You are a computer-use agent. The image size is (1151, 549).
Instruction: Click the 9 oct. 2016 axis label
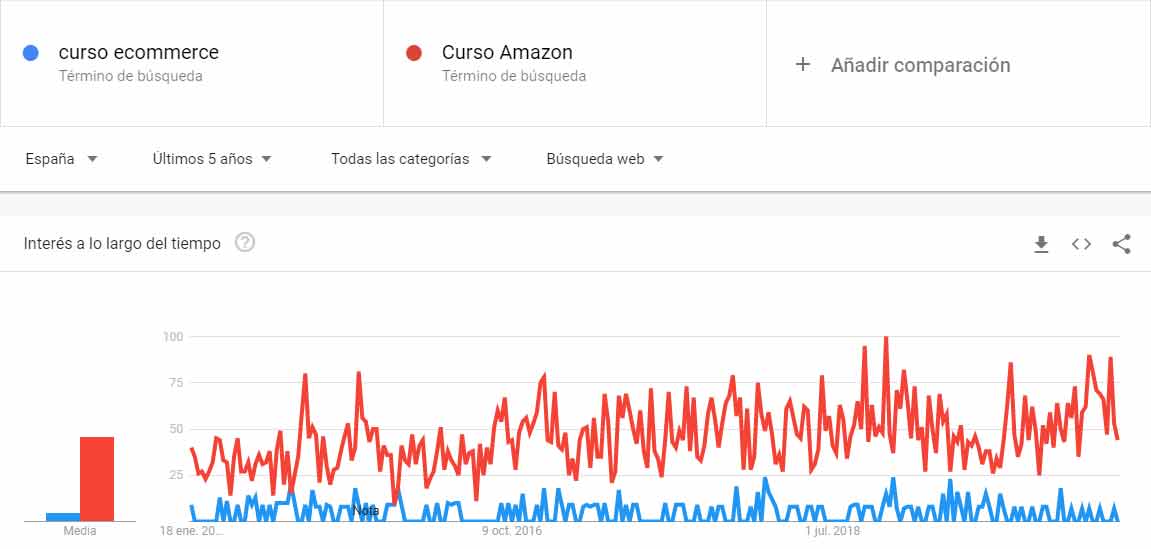point(511,531)
